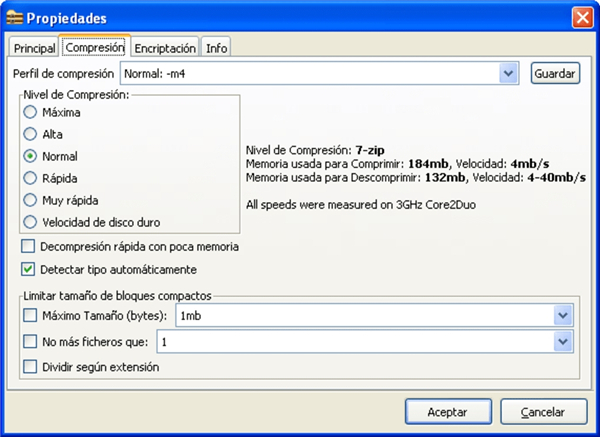Switch to the Principal tab
The height and width of the screenshot is (437, 600).
click(x=35, y=47)
